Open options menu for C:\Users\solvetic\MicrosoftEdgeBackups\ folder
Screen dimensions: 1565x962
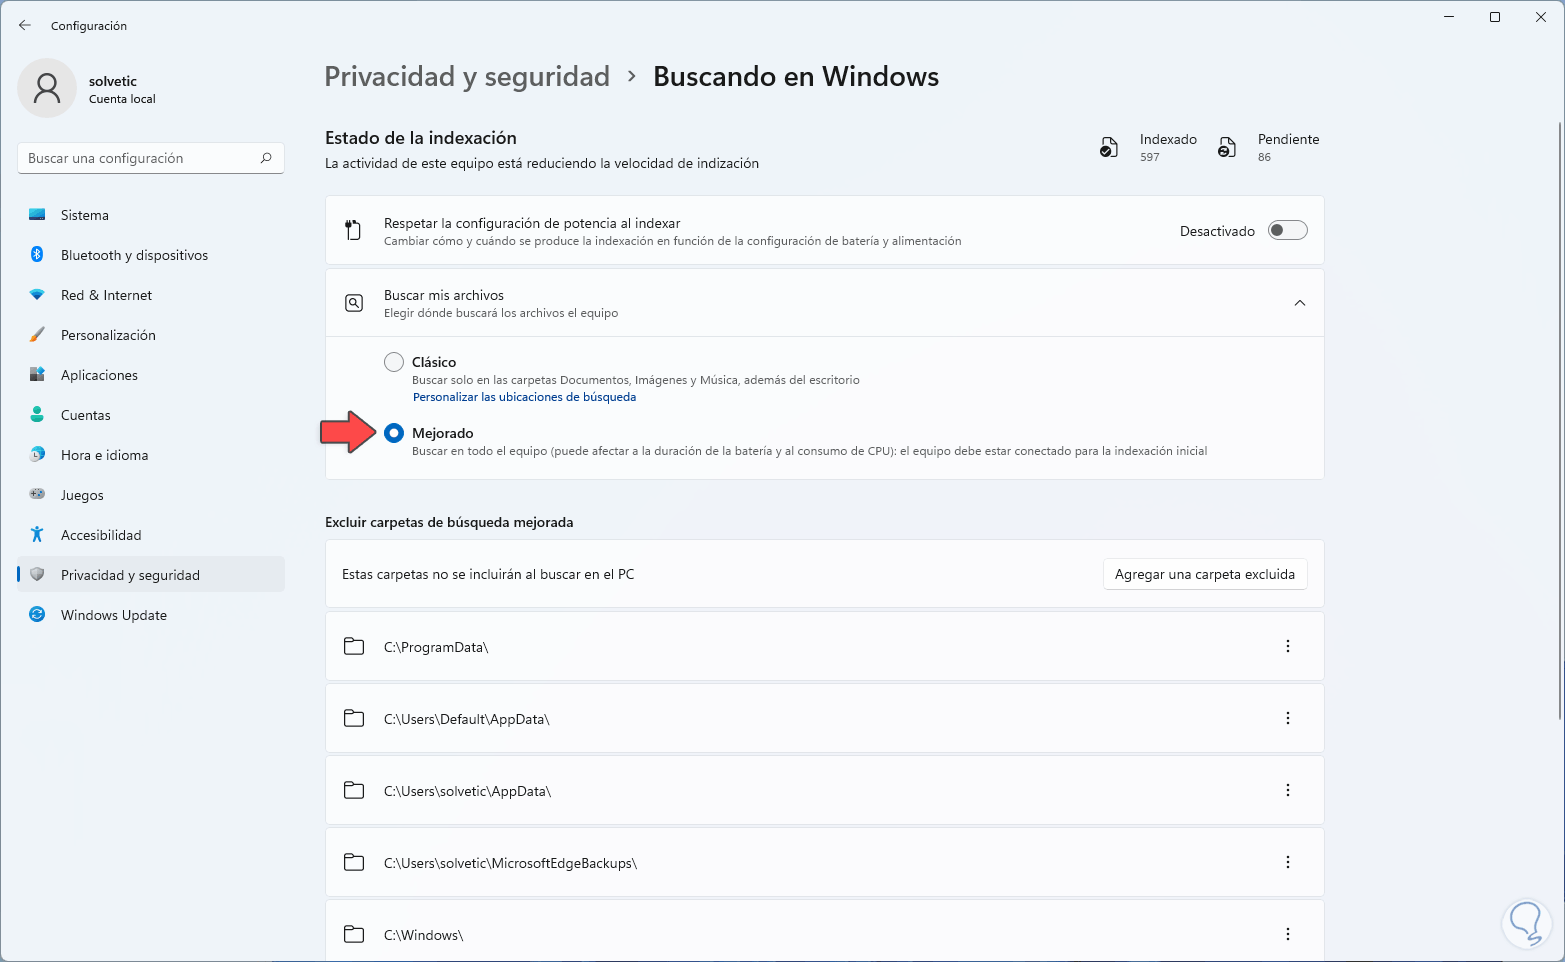pyautogui.click(x=1287, y=863)
